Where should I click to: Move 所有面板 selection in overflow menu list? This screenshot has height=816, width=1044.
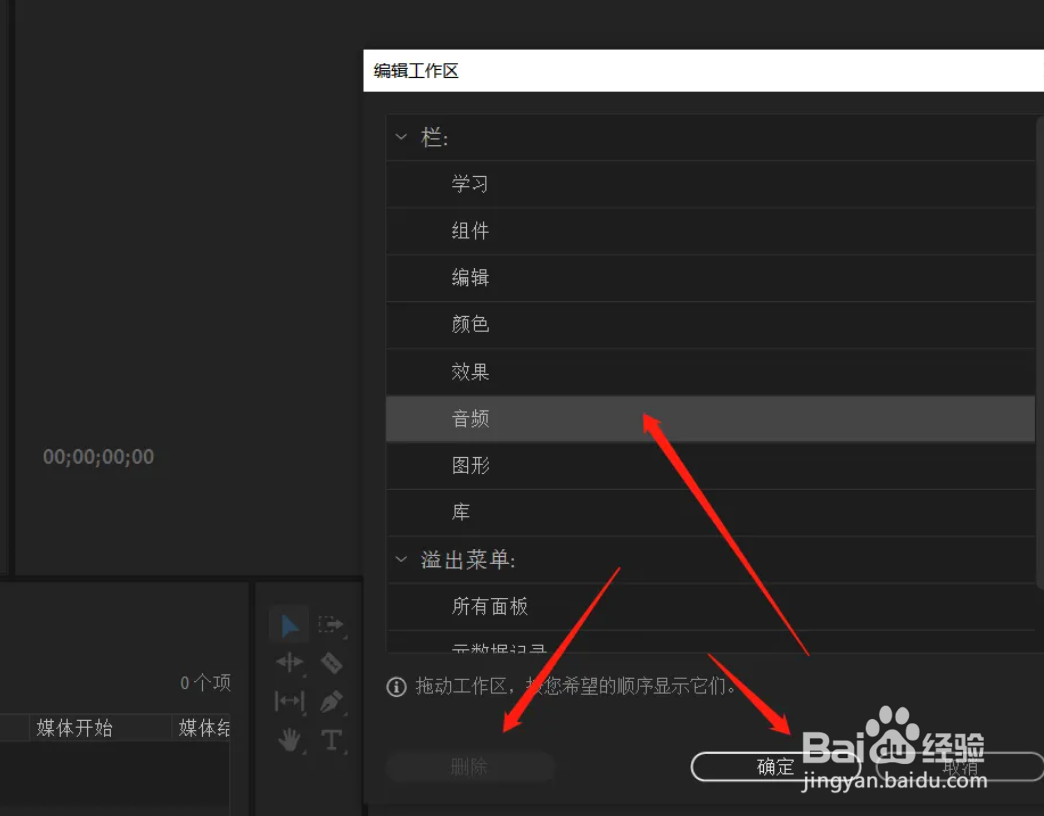point(490,606)
